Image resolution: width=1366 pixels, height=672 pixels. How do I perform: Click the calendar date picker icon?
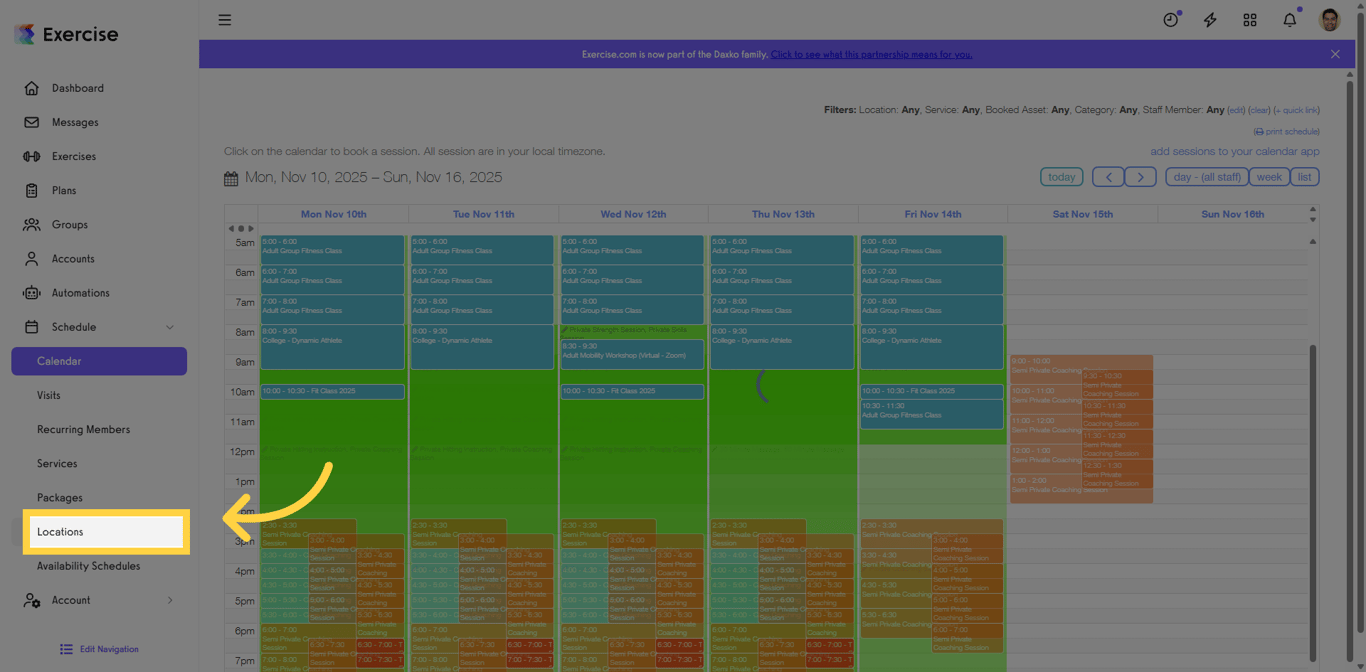(231, 178)
